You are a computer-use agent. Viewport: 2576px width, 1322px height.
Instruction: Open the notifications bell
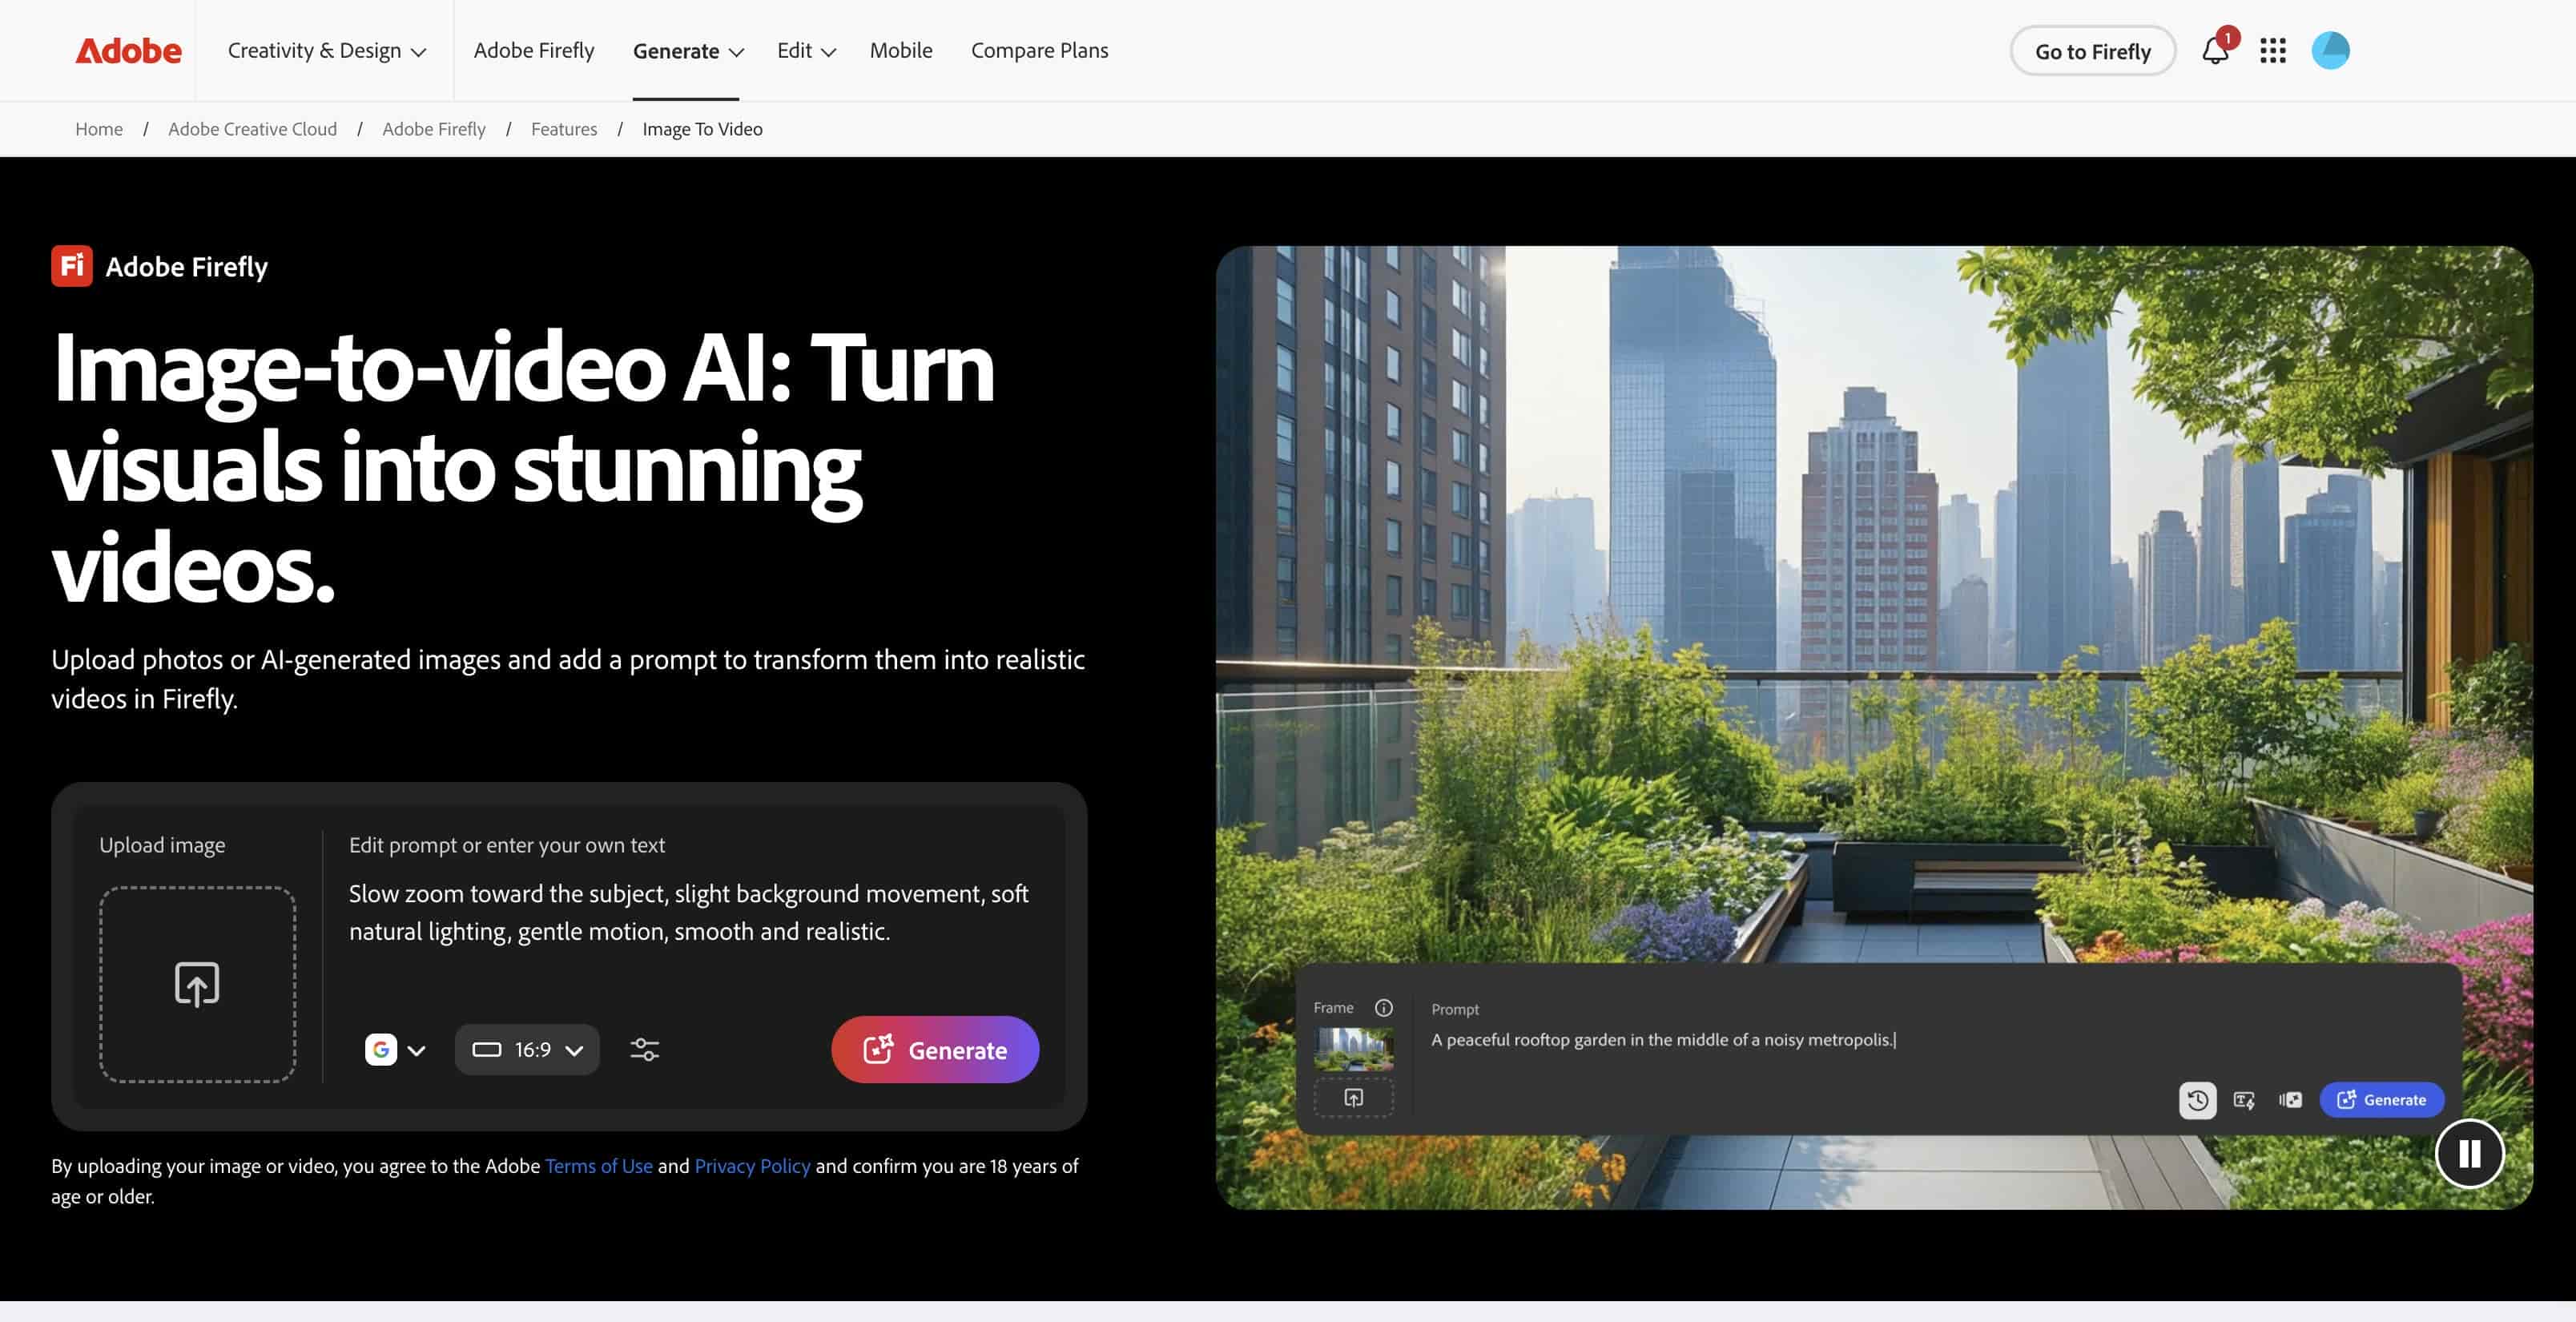[x=2215, y=50]
